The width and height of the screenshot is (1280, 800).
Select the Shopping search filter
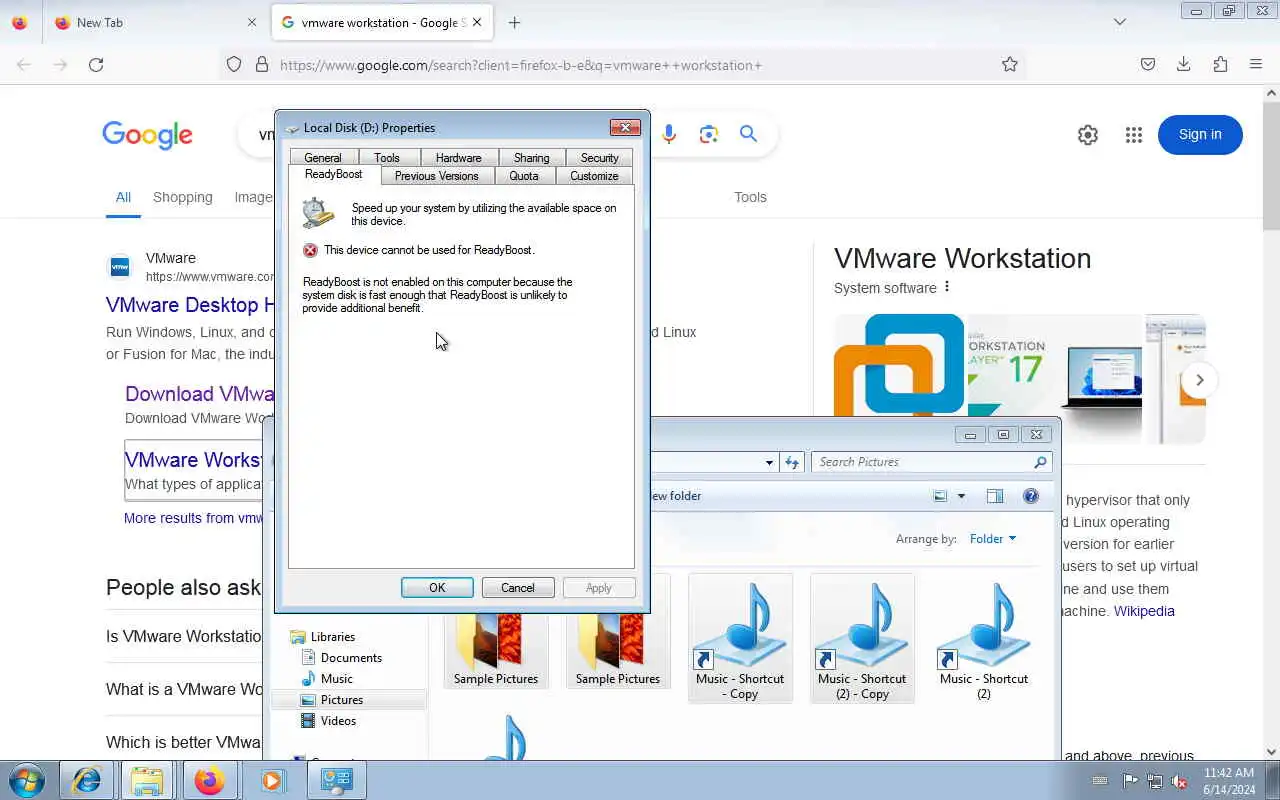[x=182, y=197]
